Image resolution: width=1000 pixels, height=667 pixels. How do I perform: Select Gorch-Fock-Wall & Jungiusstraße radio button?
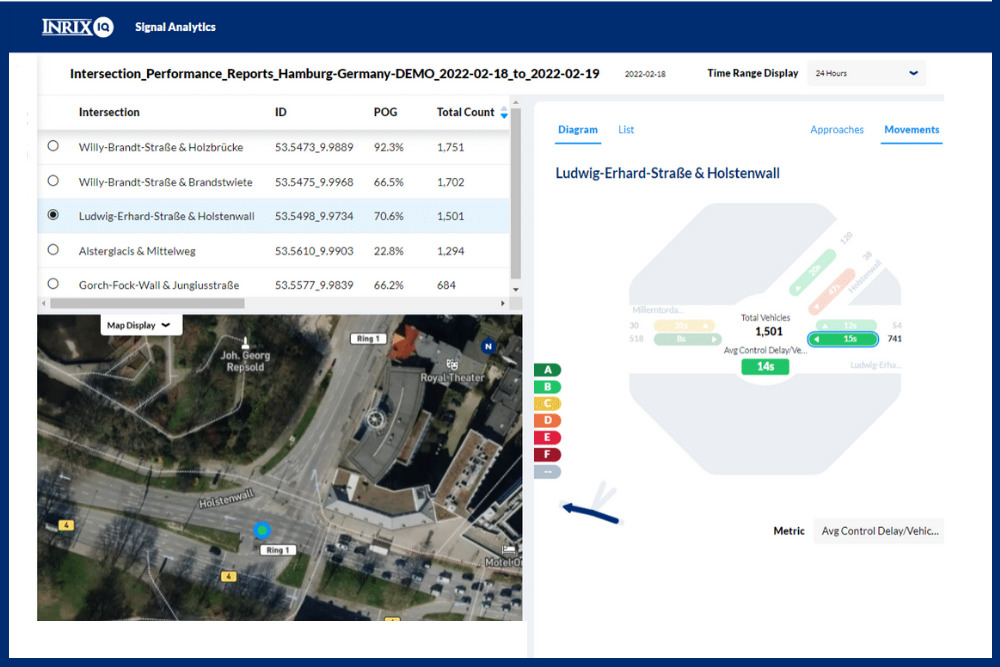(x=53, y=285)
